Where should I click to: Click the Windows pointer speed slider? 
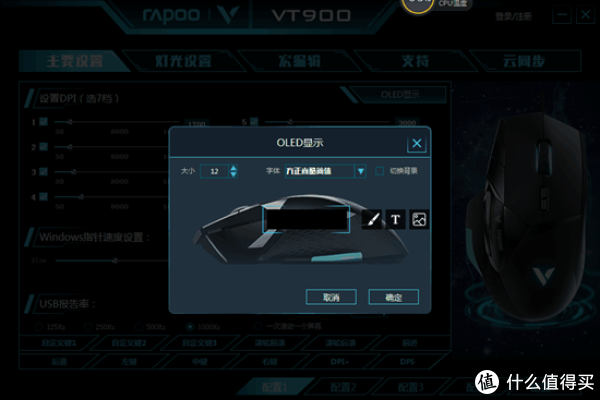click(x=112, y=261)
